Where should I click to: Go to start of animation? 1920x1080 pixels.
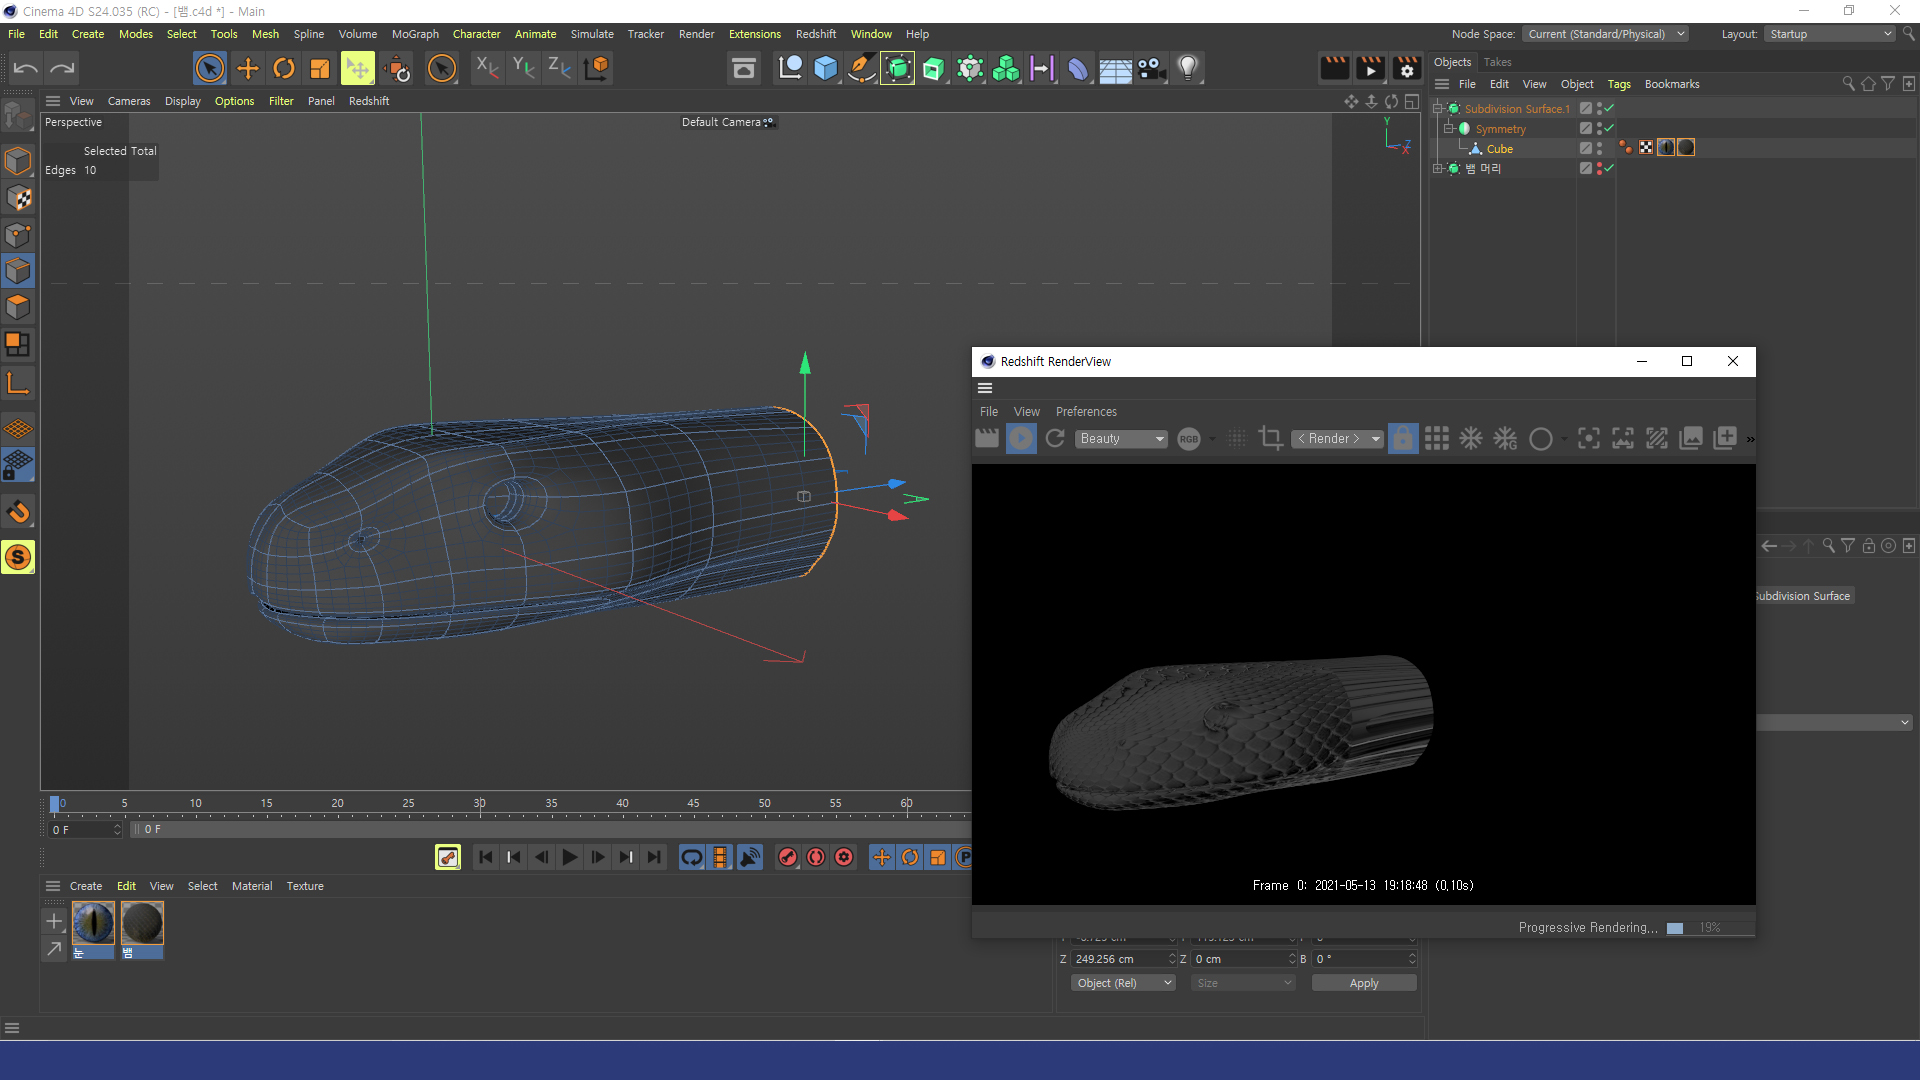485,857
